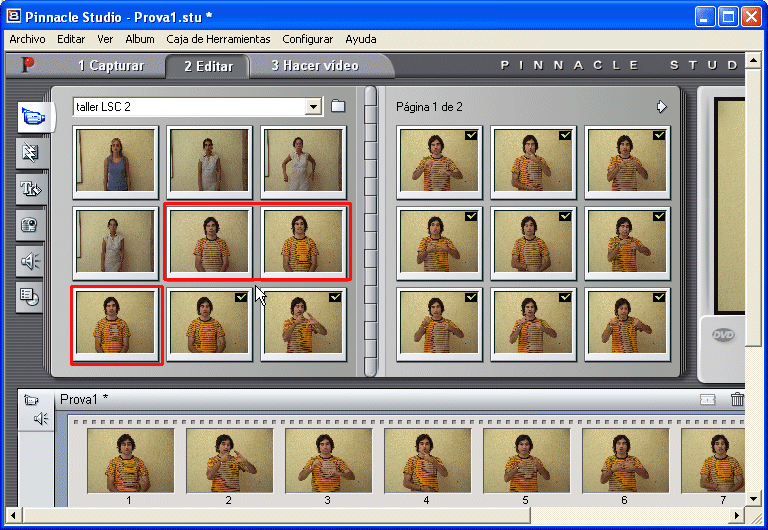768x530 pixels.
Task: Click the Pinnacle logo help icon
Action: (28, 65)
